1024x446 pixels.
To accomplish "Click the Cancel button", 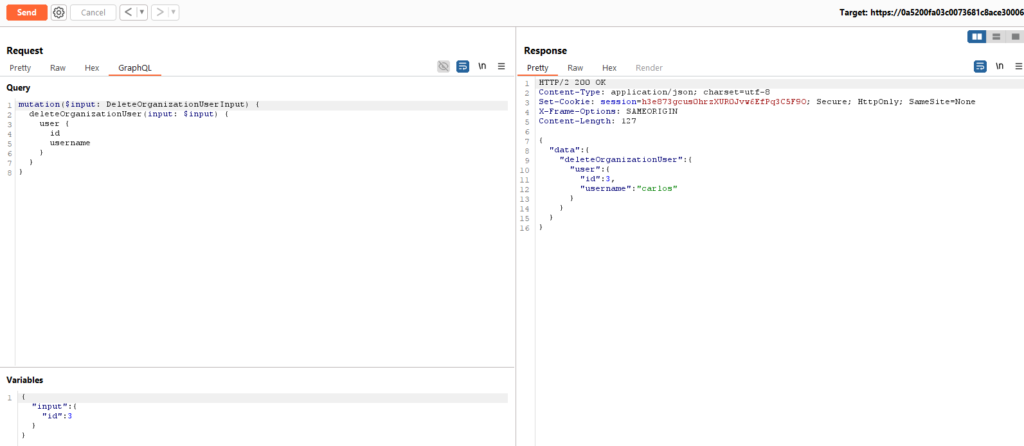I will [x=93, y=12].
